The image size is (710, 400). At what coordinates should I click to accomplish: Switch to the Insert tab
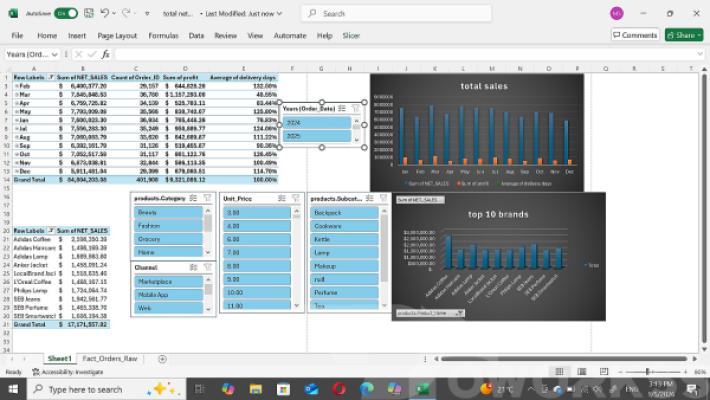click(77, 35)
